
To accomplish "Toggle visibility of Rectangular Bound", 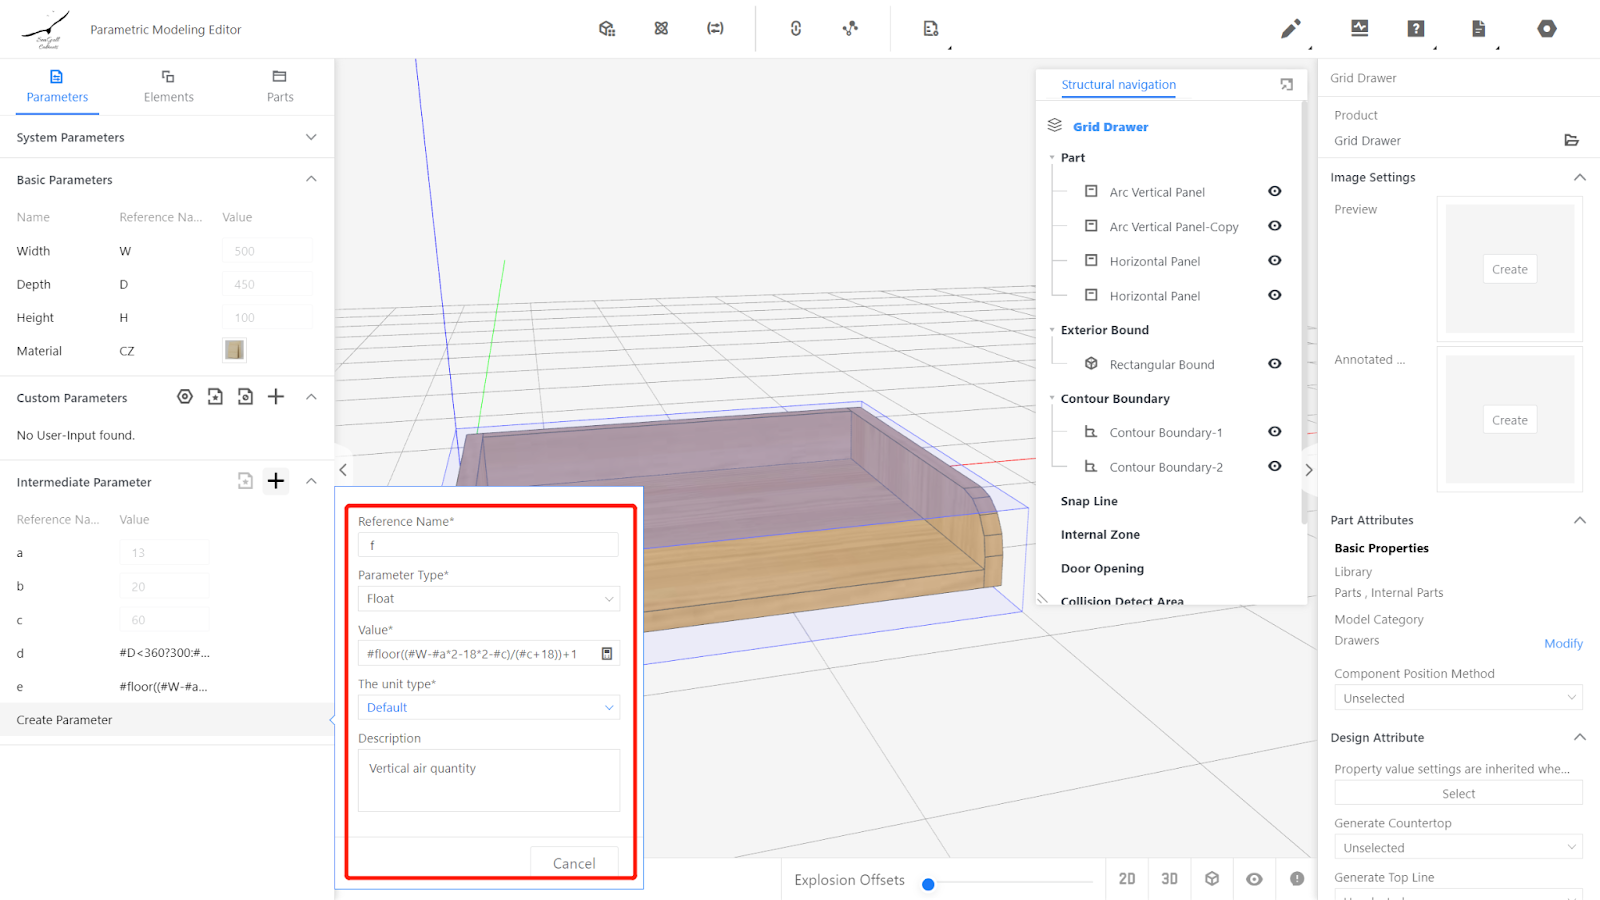I will pos(1274,364).
